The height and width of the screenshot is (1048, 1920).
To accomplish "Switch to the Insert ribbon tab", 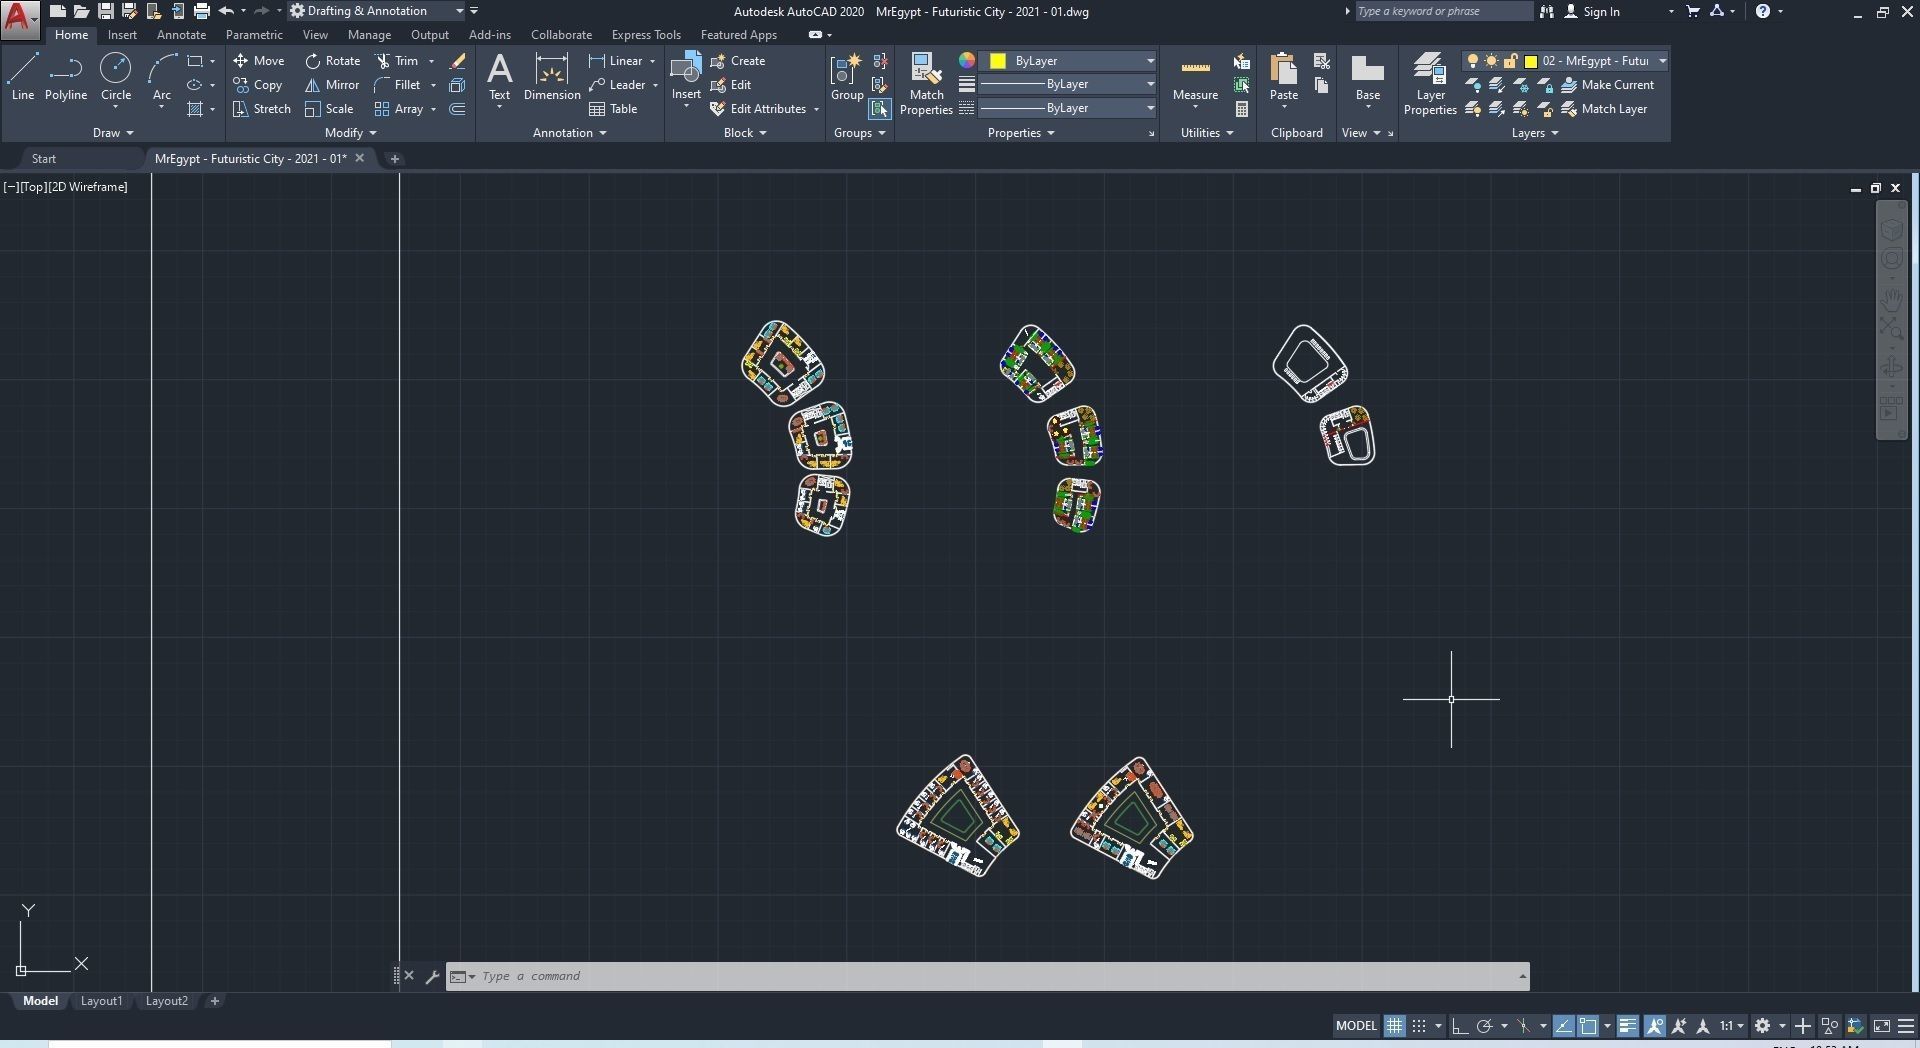I will [122, 35].
